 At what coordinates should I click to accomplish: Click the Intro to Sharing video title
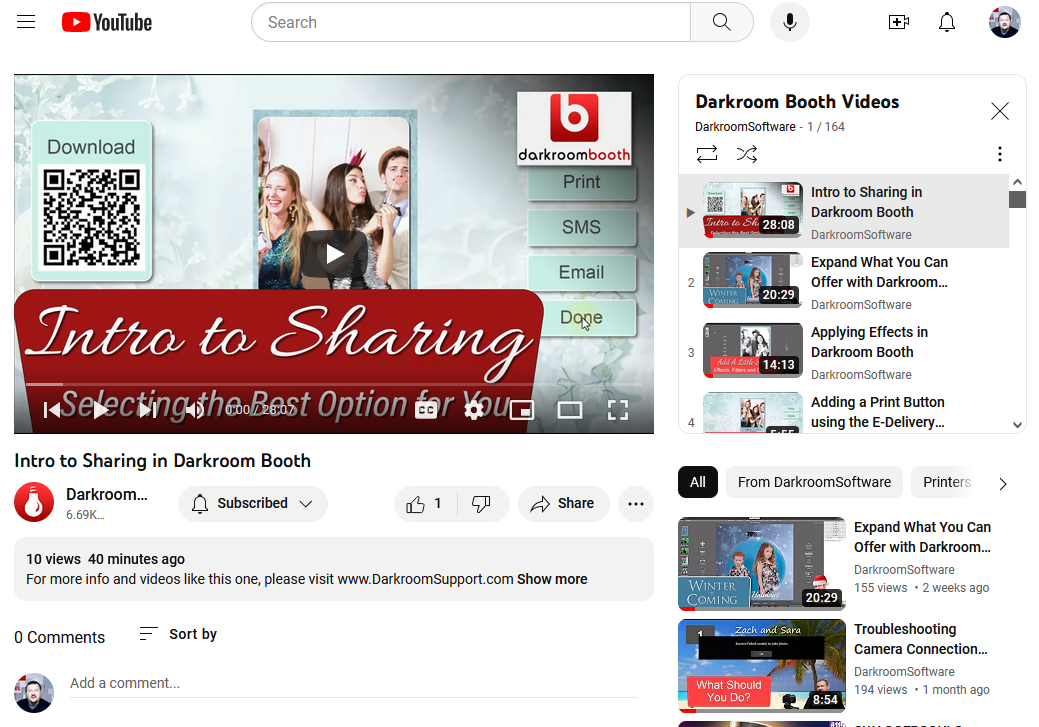point(162,461)
